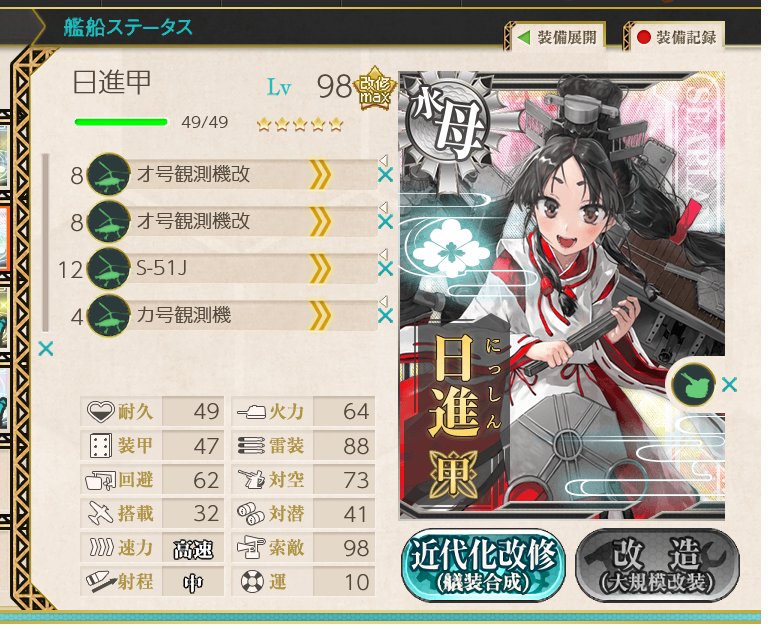Unequip all items with bottom-left X icon
The width and height of the screenshot is (771, 629).
coord(46,349)
